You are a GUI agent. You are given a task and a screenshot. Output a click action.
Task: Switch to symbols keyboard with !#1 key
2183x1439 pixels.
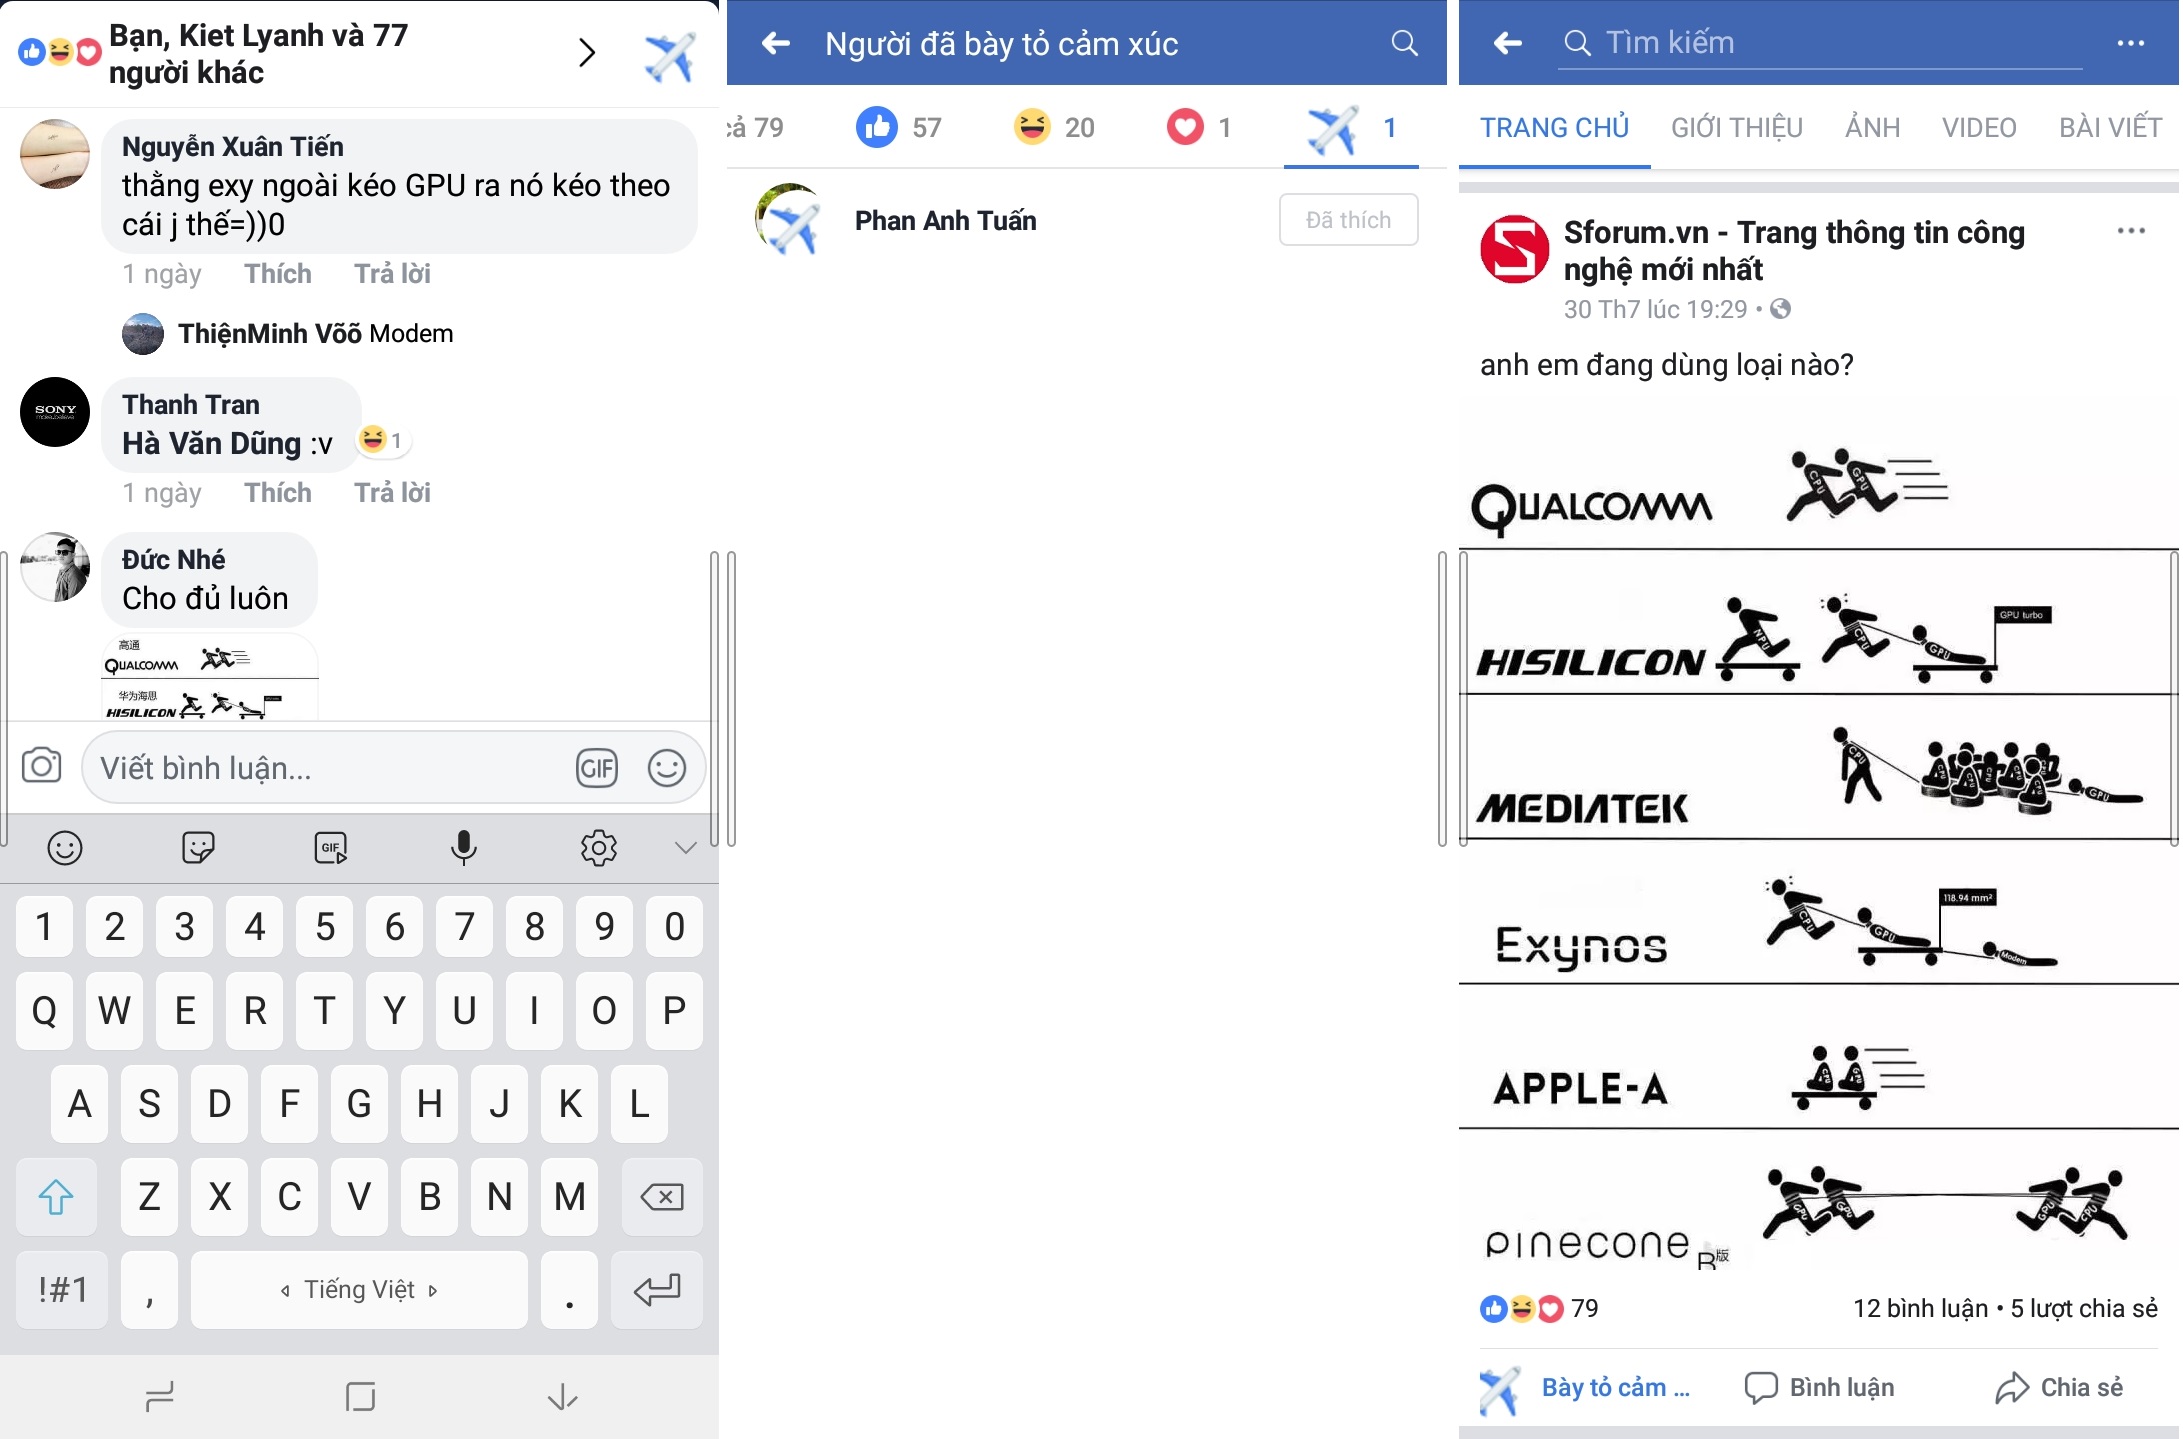[x=62, y=1289]
